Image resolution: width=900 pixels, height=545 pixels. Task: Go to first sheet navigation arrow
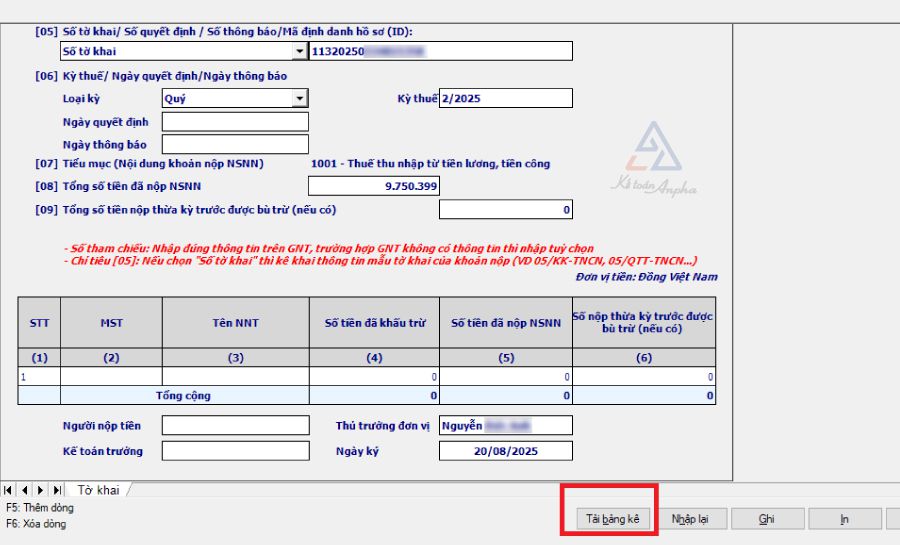8,490
